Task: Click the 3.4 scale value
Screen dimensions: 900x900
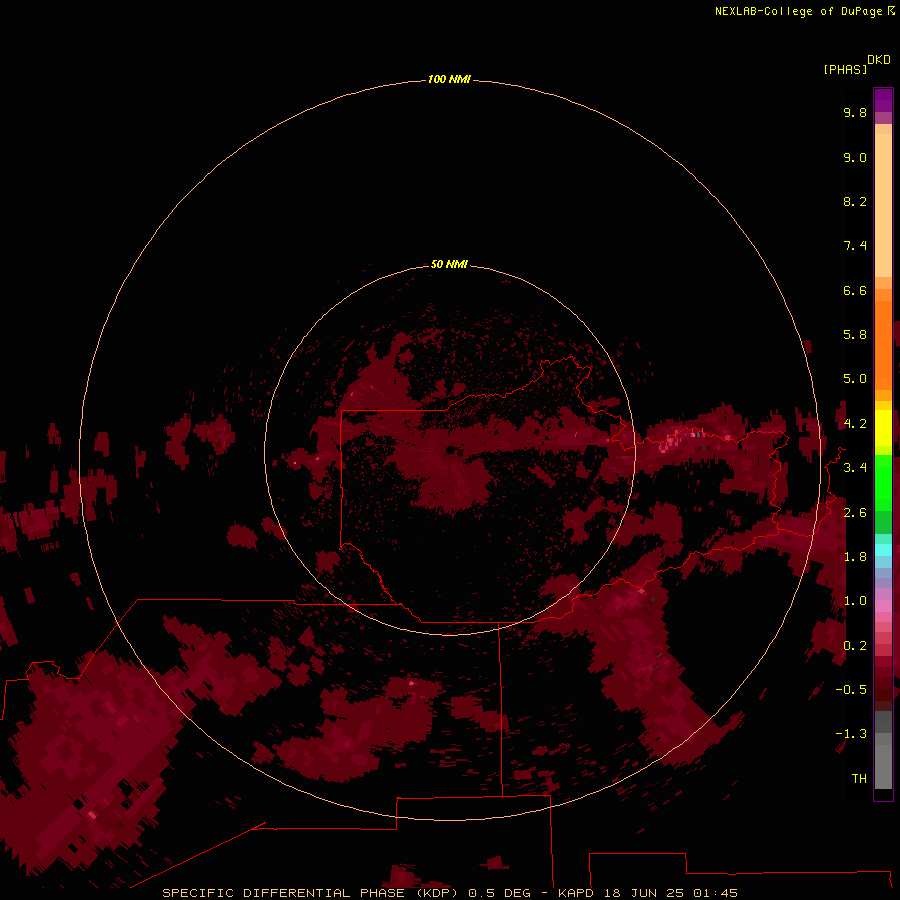Action: [855, 468]
